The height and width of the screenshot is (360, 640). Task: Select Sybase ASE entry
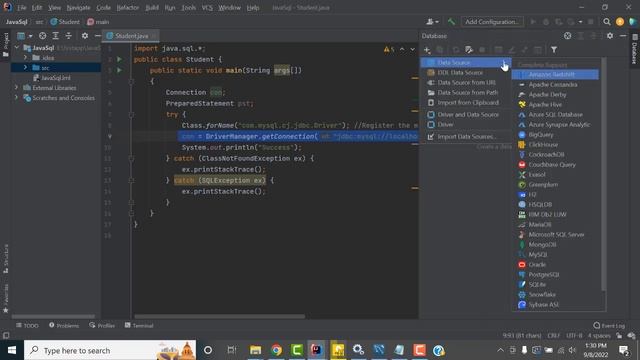555,304
